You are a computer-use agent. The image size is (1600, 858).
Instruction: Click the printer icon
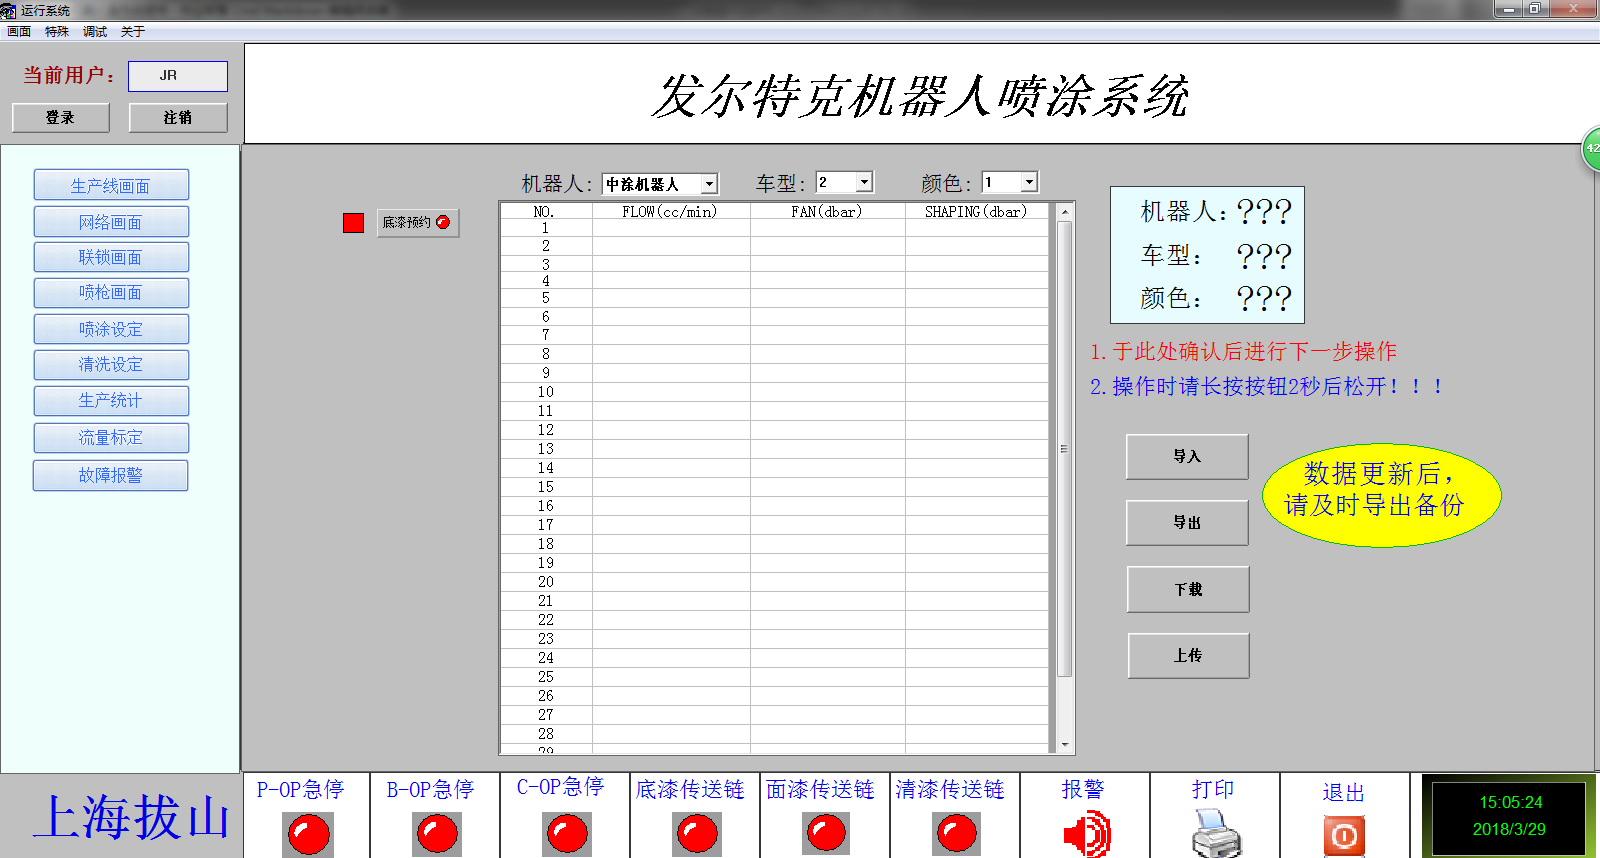[1216, 833]
